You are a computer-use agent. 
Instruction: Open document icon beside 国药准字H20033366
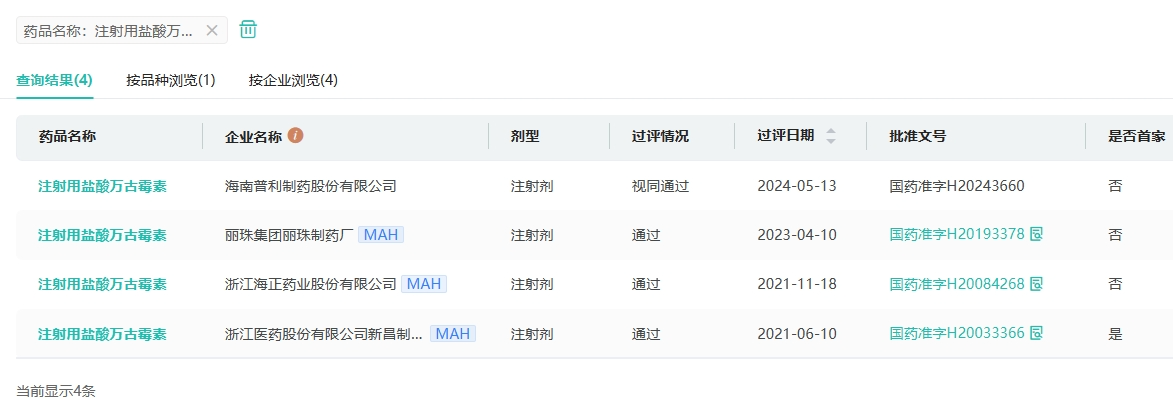point(1036,333)
